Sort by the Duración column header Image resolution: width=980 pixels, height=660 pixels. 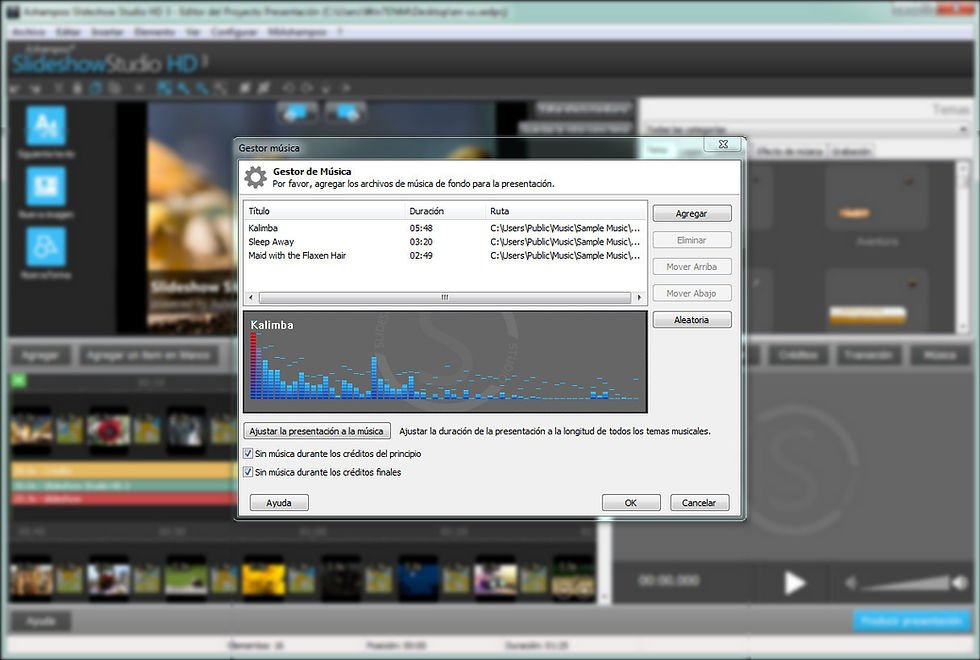[x=444, y=211]
